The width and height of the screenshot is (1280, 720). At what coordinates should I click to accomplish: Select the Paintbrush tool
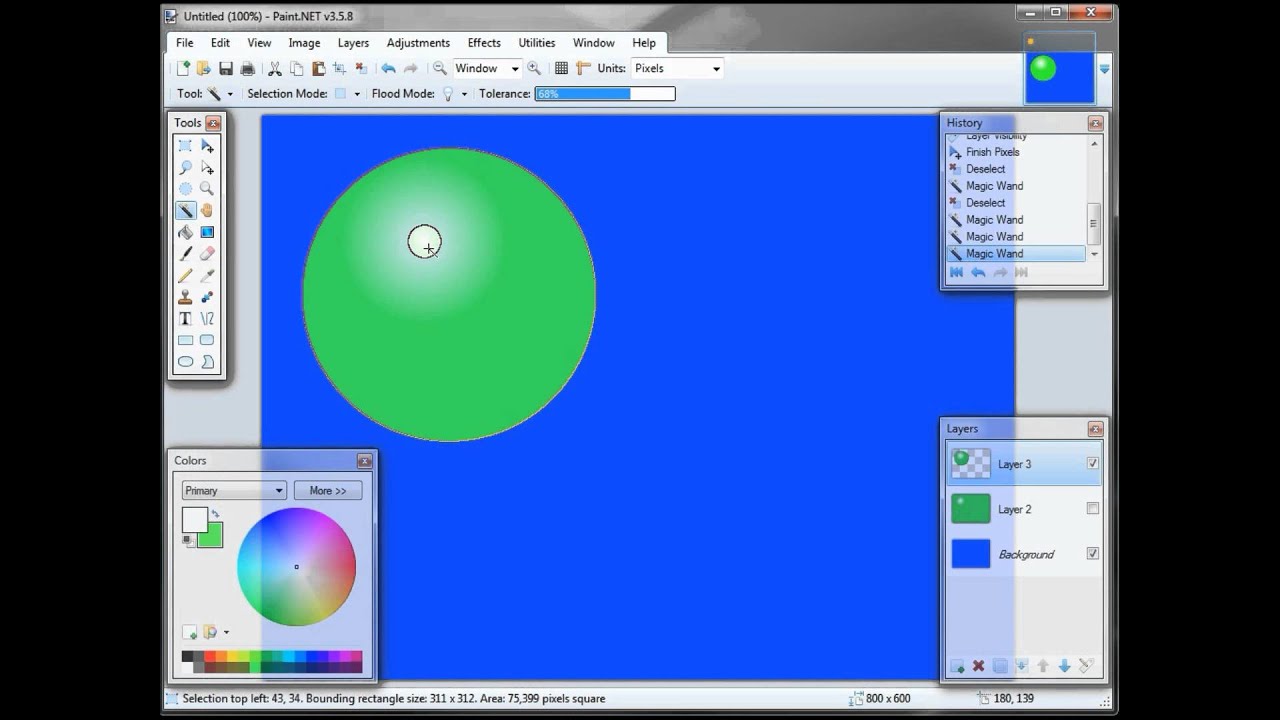(x=185, y=254)
